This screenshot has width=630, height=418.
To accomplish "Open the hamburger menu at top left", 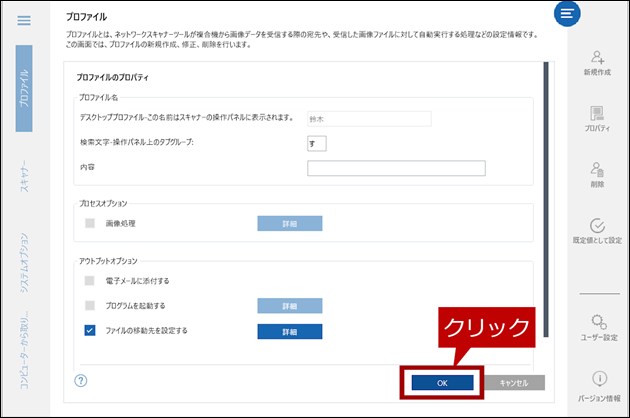I will [x=24, y=21].
